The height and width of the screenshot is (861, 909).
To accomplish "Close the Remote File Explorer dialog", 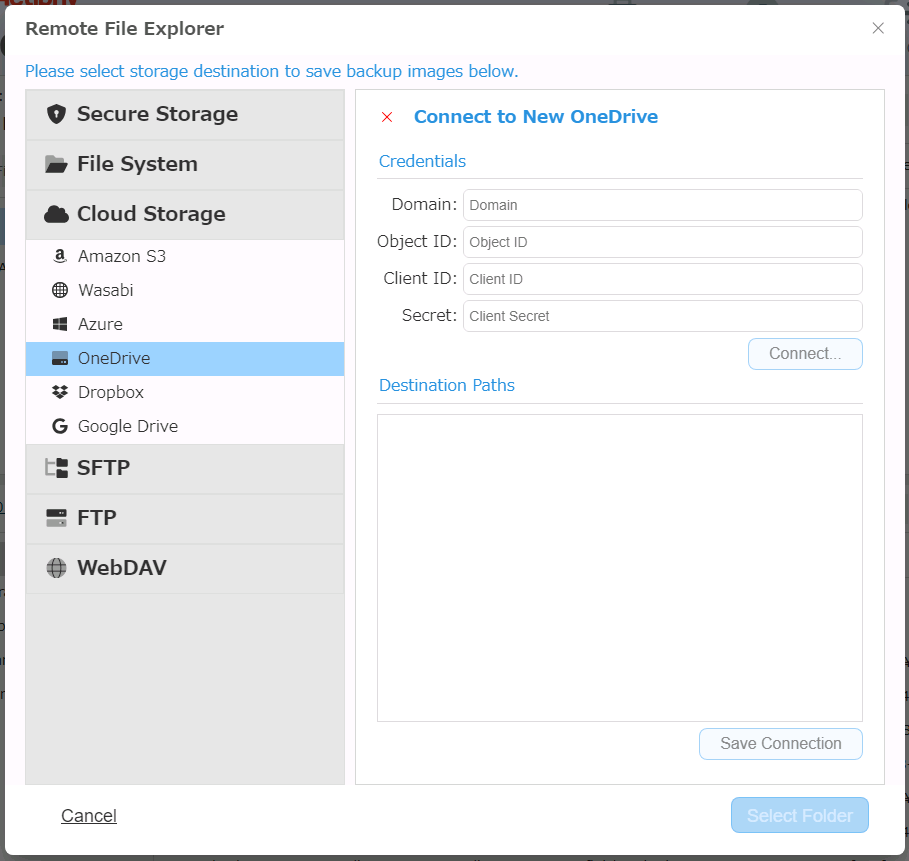I will click(x=878, y=28).
